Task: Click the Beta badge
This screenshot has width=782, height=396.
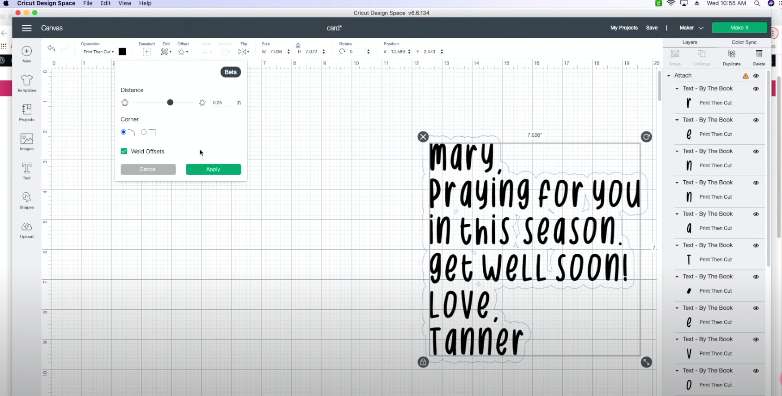Action: click(230, 72)
